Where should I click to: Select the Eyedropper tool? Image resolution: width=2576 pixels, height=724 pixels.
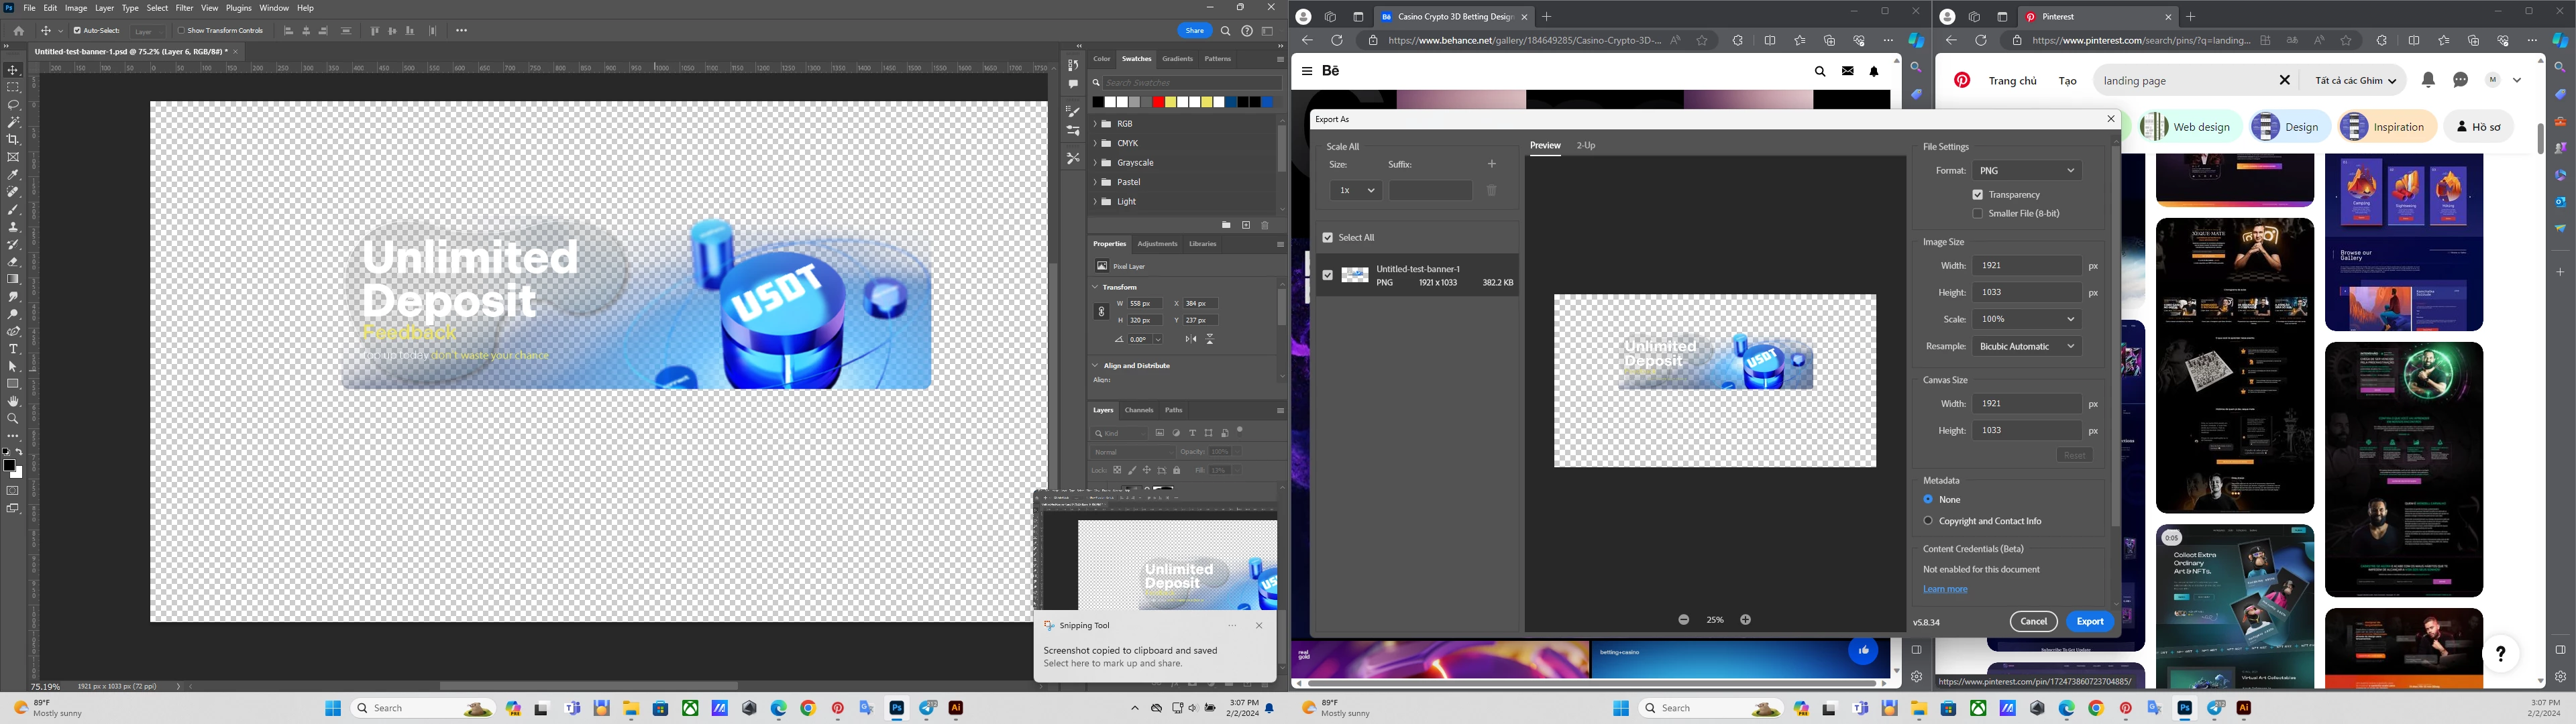tap(13, 175)
